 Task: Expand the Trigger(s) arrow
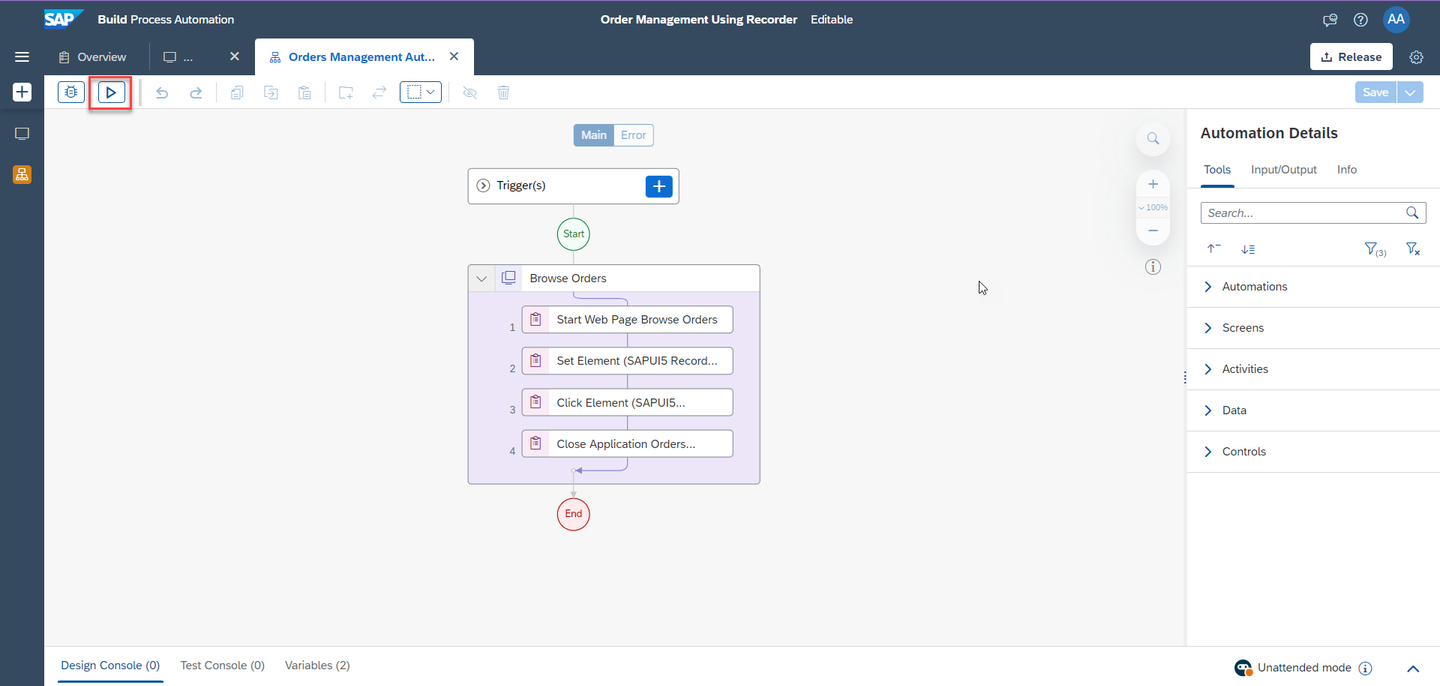[483, 186]
